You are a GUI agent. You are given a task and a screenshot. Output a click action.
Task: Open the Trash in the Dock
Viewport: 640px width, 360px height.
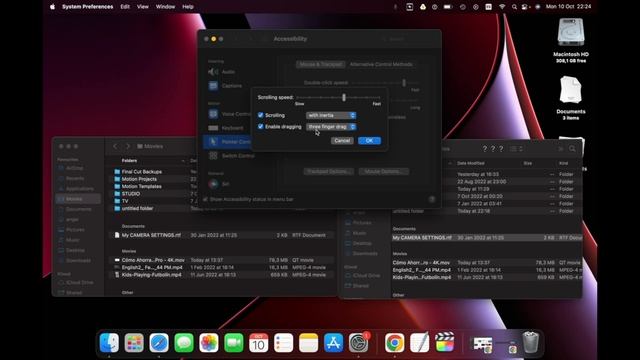point(530,342)
